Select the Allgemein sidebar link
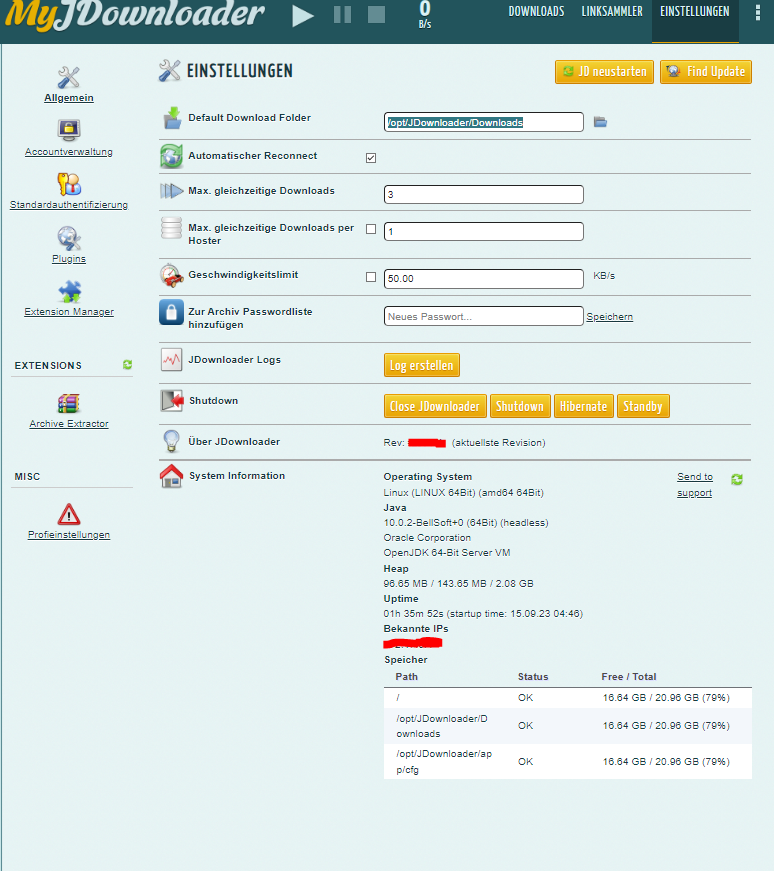Screen dimensions: 774x871 [69, 98]
